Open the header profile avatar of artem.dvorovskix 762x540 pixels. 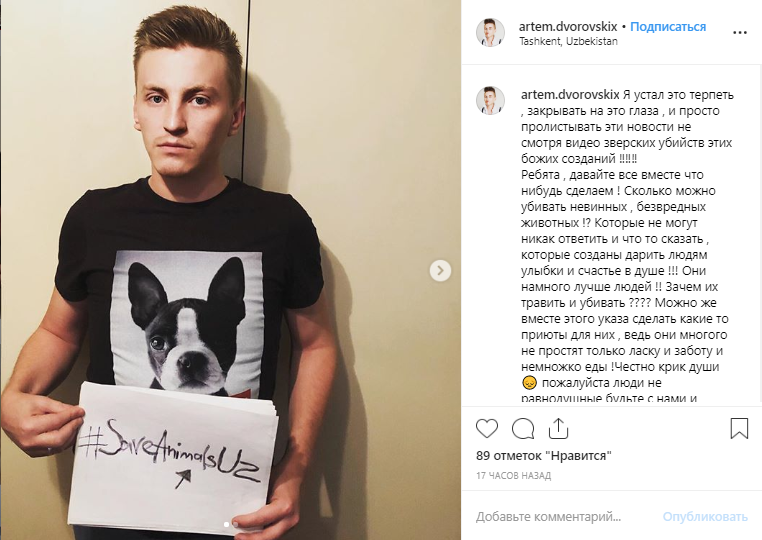(x=490, y=33)
